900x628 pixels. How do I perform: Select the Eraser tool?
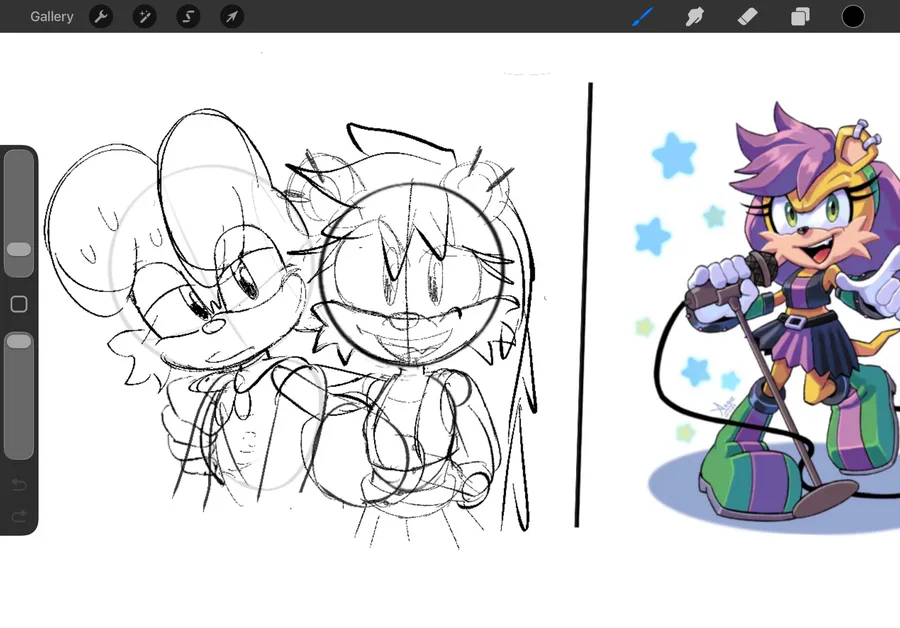click(747, 17)
